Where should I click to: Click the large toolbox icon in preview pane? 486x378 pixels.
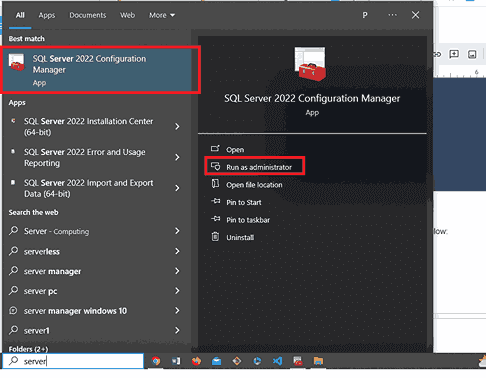(310, 64)
